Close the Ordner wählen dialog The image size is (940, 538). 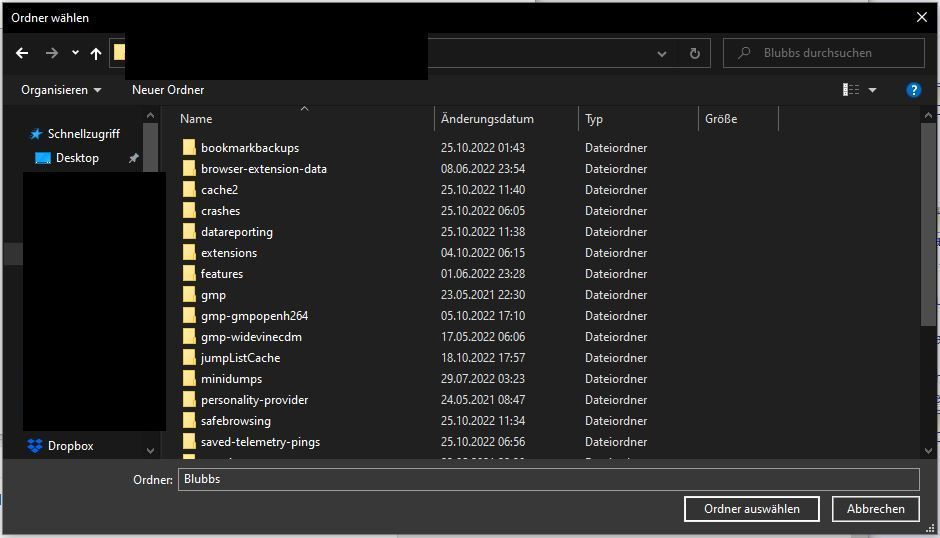coord(922,17)
